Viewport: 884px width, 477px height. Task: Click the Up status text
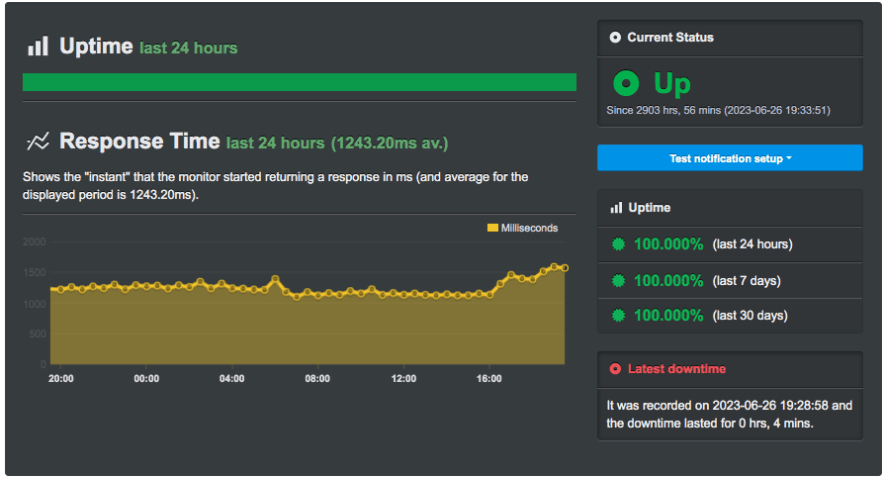click(672, 83)
